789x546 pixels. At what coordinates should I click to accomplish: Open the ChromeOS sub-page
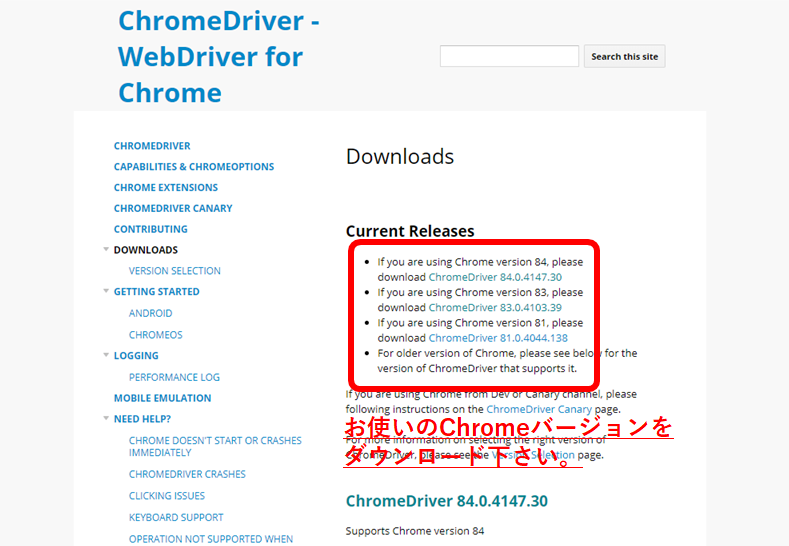[x=155, y=335]
